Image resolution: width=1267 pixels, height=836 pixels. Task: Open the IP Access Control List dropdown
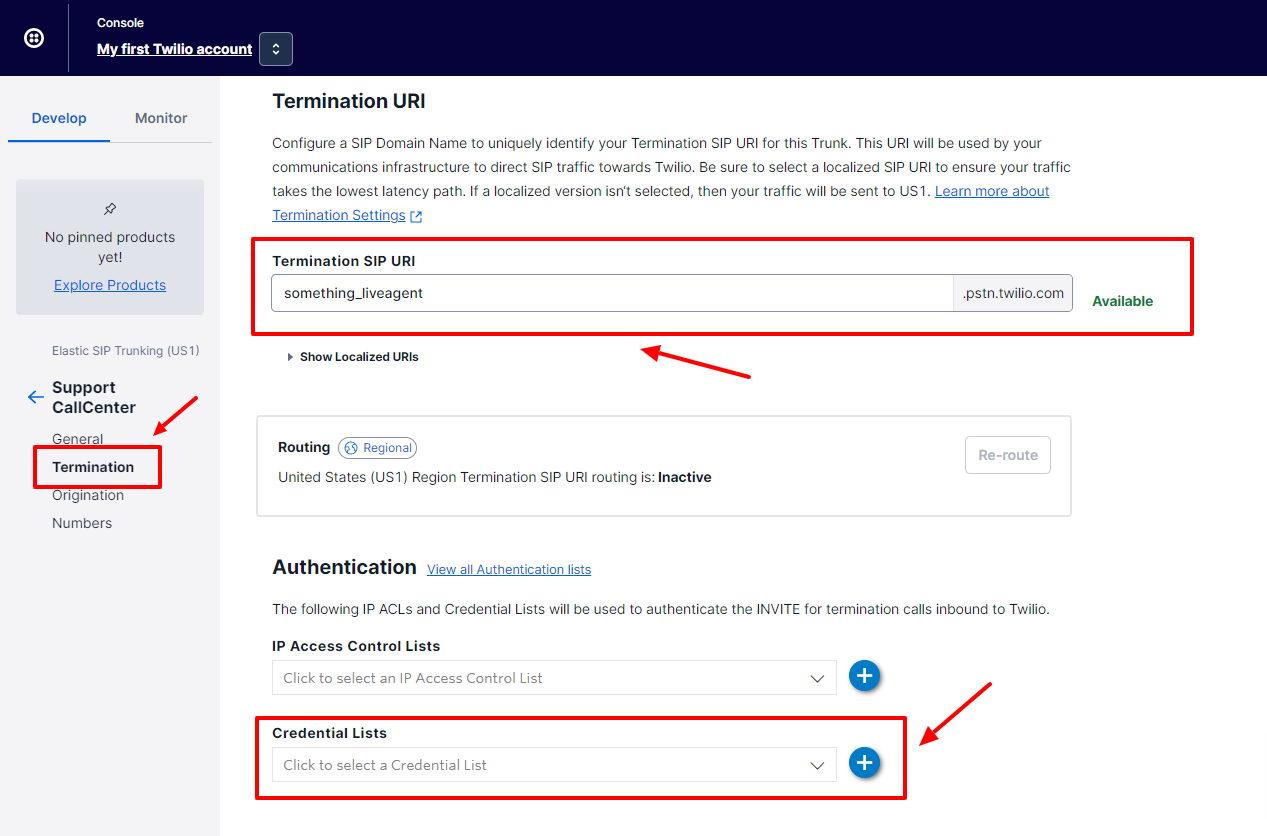[553, 678]
